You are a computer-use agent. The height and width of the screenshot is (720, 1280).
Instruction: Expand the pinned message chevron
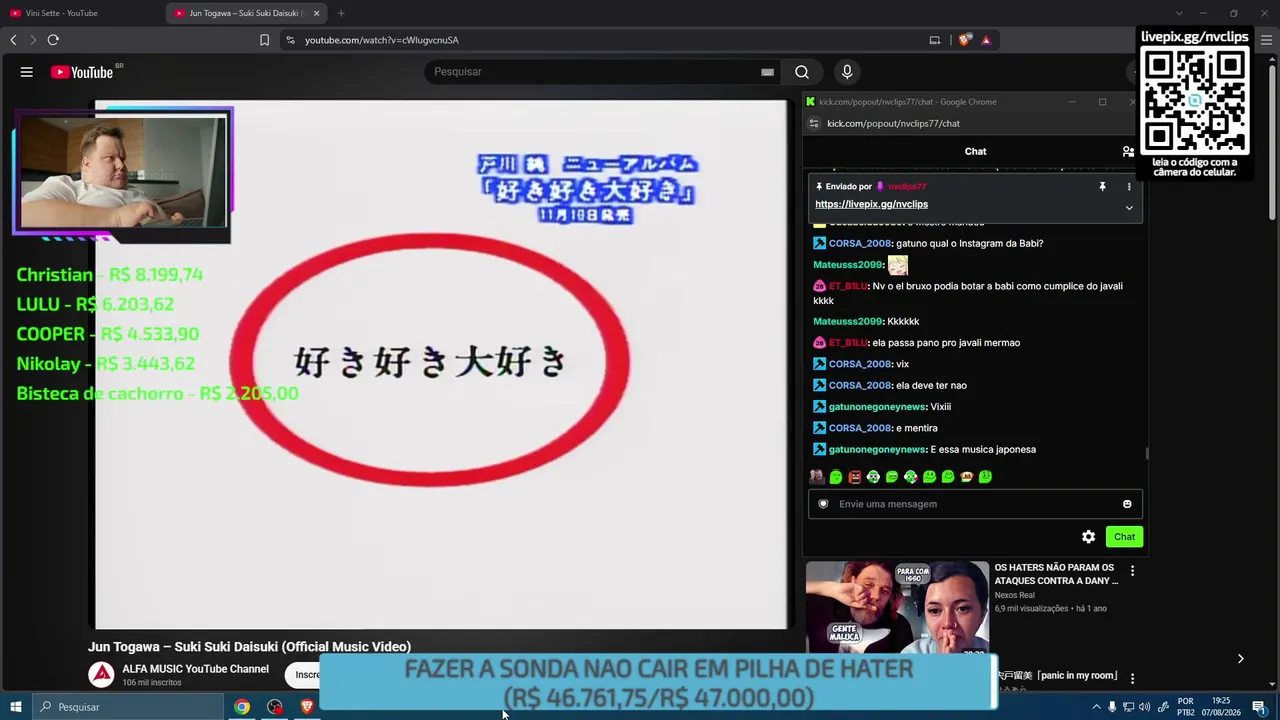point(1129,208)
